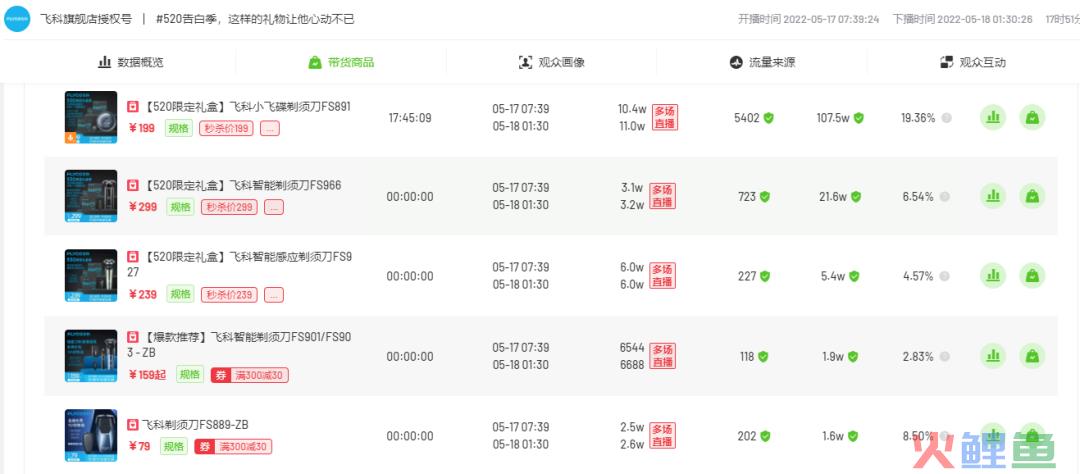Image resolution: width=1080 pixels, height=474 pixels.
Task: Select the 流量来源 tab
Action: [x=762, y=62]
